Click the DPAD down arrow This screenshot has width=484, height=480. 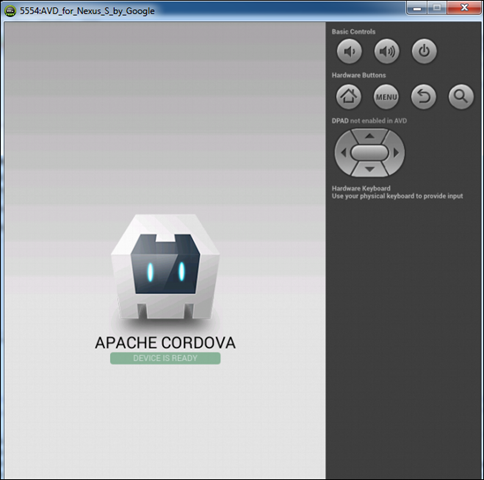[369, 169]
